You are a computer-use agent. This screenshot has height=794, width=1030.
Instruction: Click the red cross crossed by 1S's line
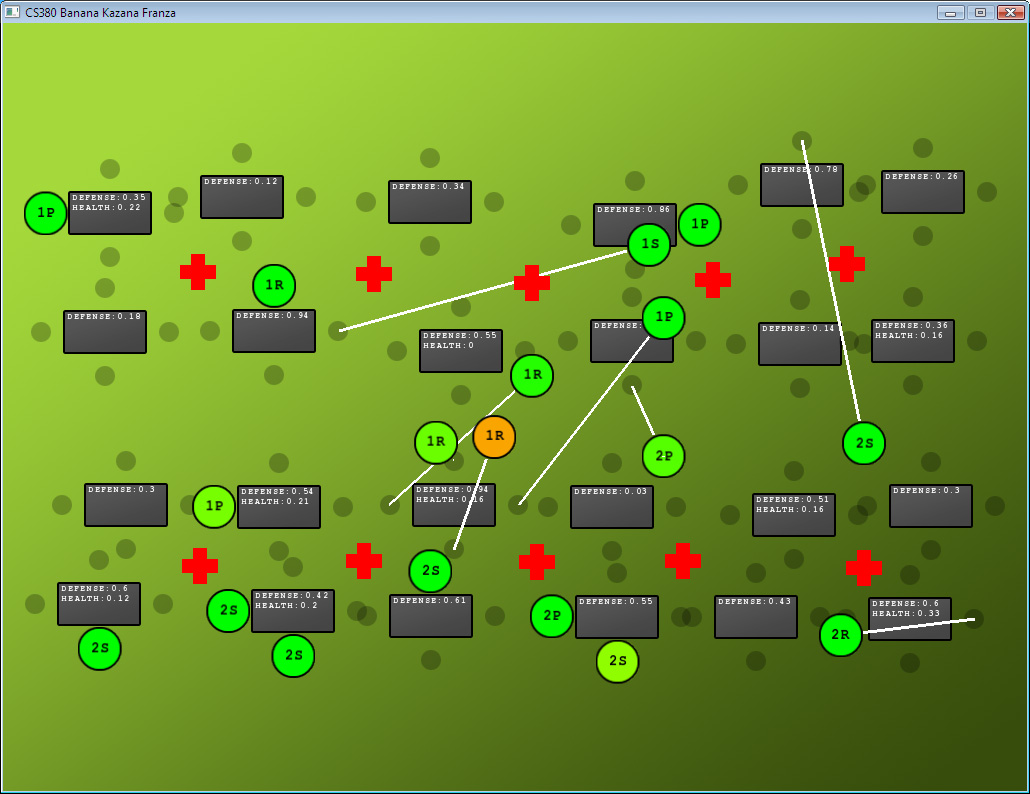pos(532,283)
